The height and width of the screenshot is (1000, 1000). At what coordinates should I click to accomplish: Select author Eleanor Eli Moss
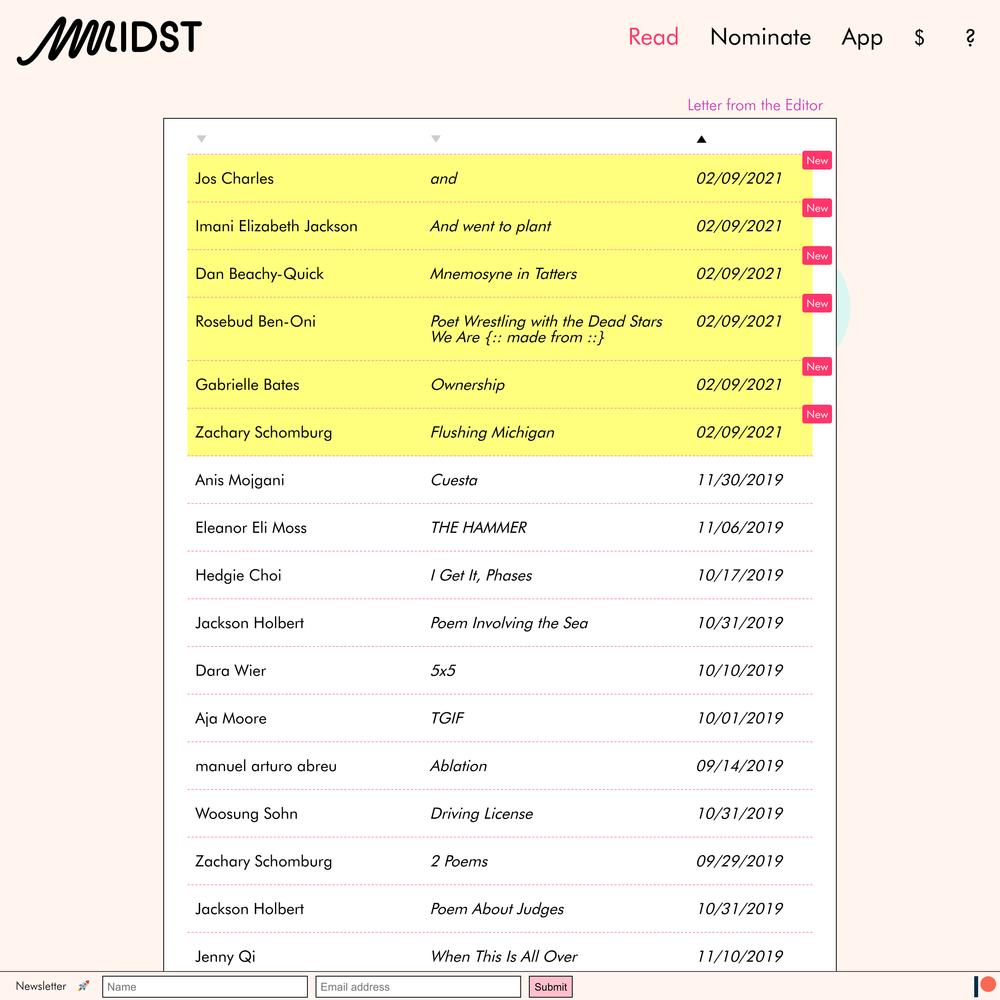(x=251, y=528)
